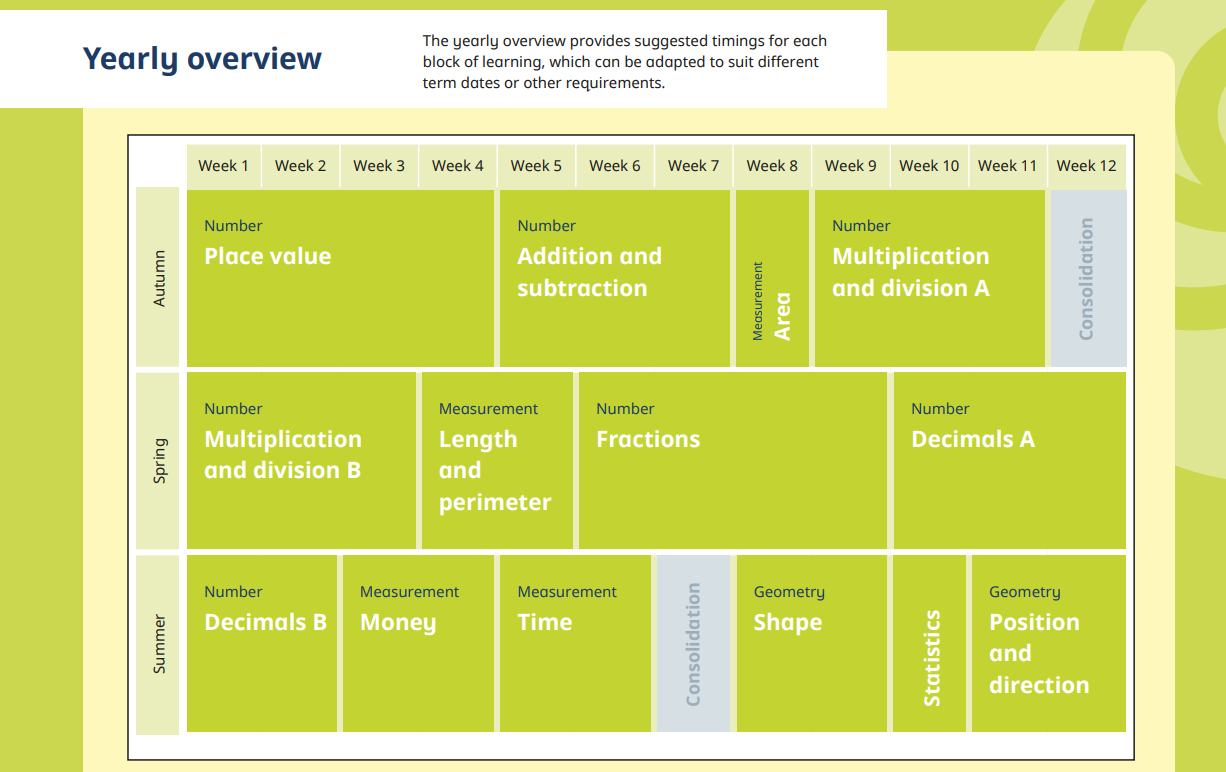Open the "Length and perimeter" block
The width and height of the screenshot is (1226, 772).
[x=497, y=461]
